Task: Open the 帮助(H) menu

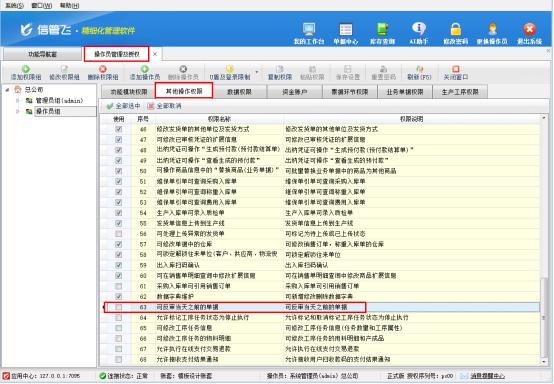Action: point(69,5)
